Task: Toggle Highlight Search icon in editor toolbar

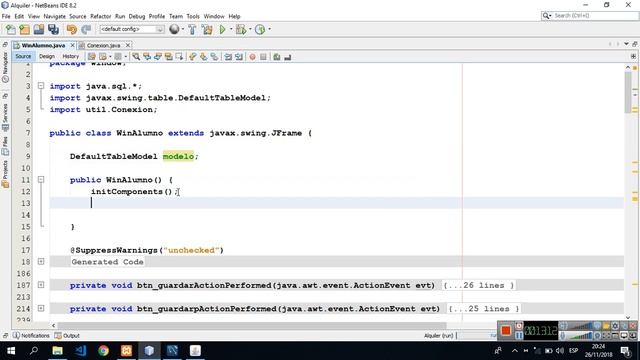Action: [x=168, y=57]
